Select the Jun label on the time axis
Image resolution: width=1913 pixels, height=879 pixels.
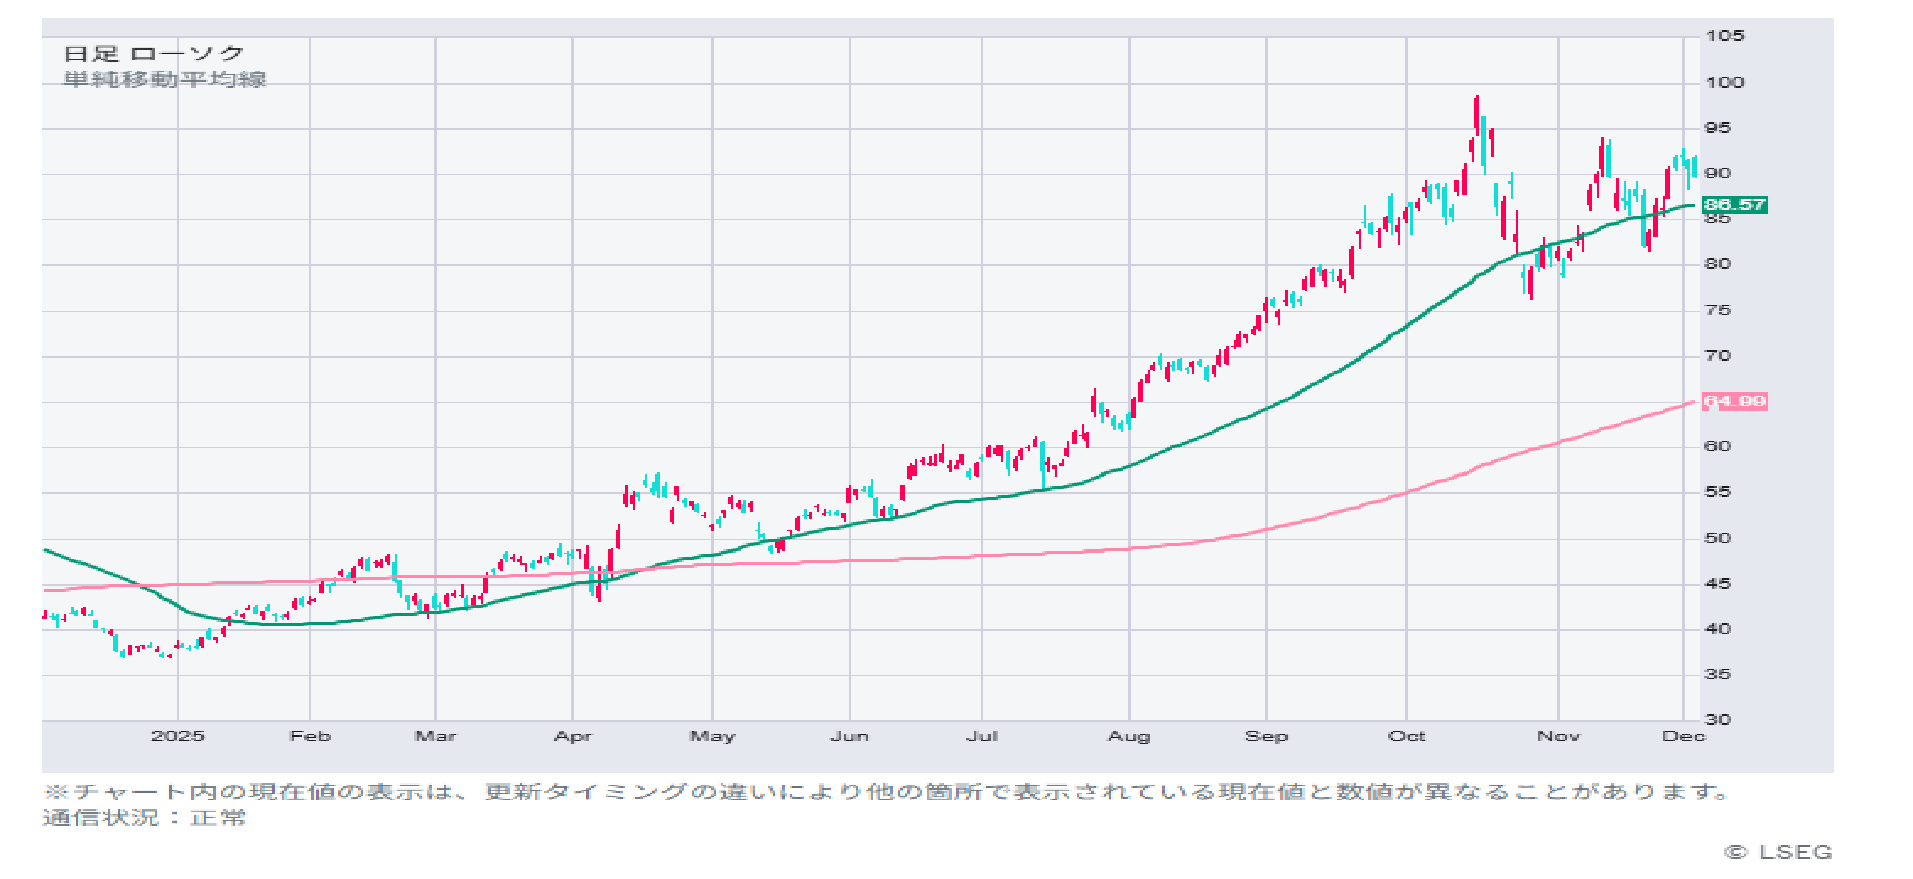pyautogui.click(x=849, y=736)
